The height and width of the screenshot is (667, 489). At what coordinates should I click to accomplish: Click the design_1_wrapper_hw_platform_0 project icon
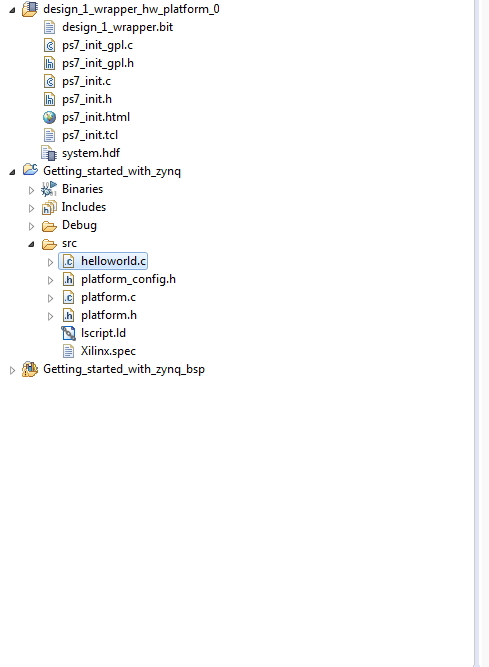pos(30,9)
